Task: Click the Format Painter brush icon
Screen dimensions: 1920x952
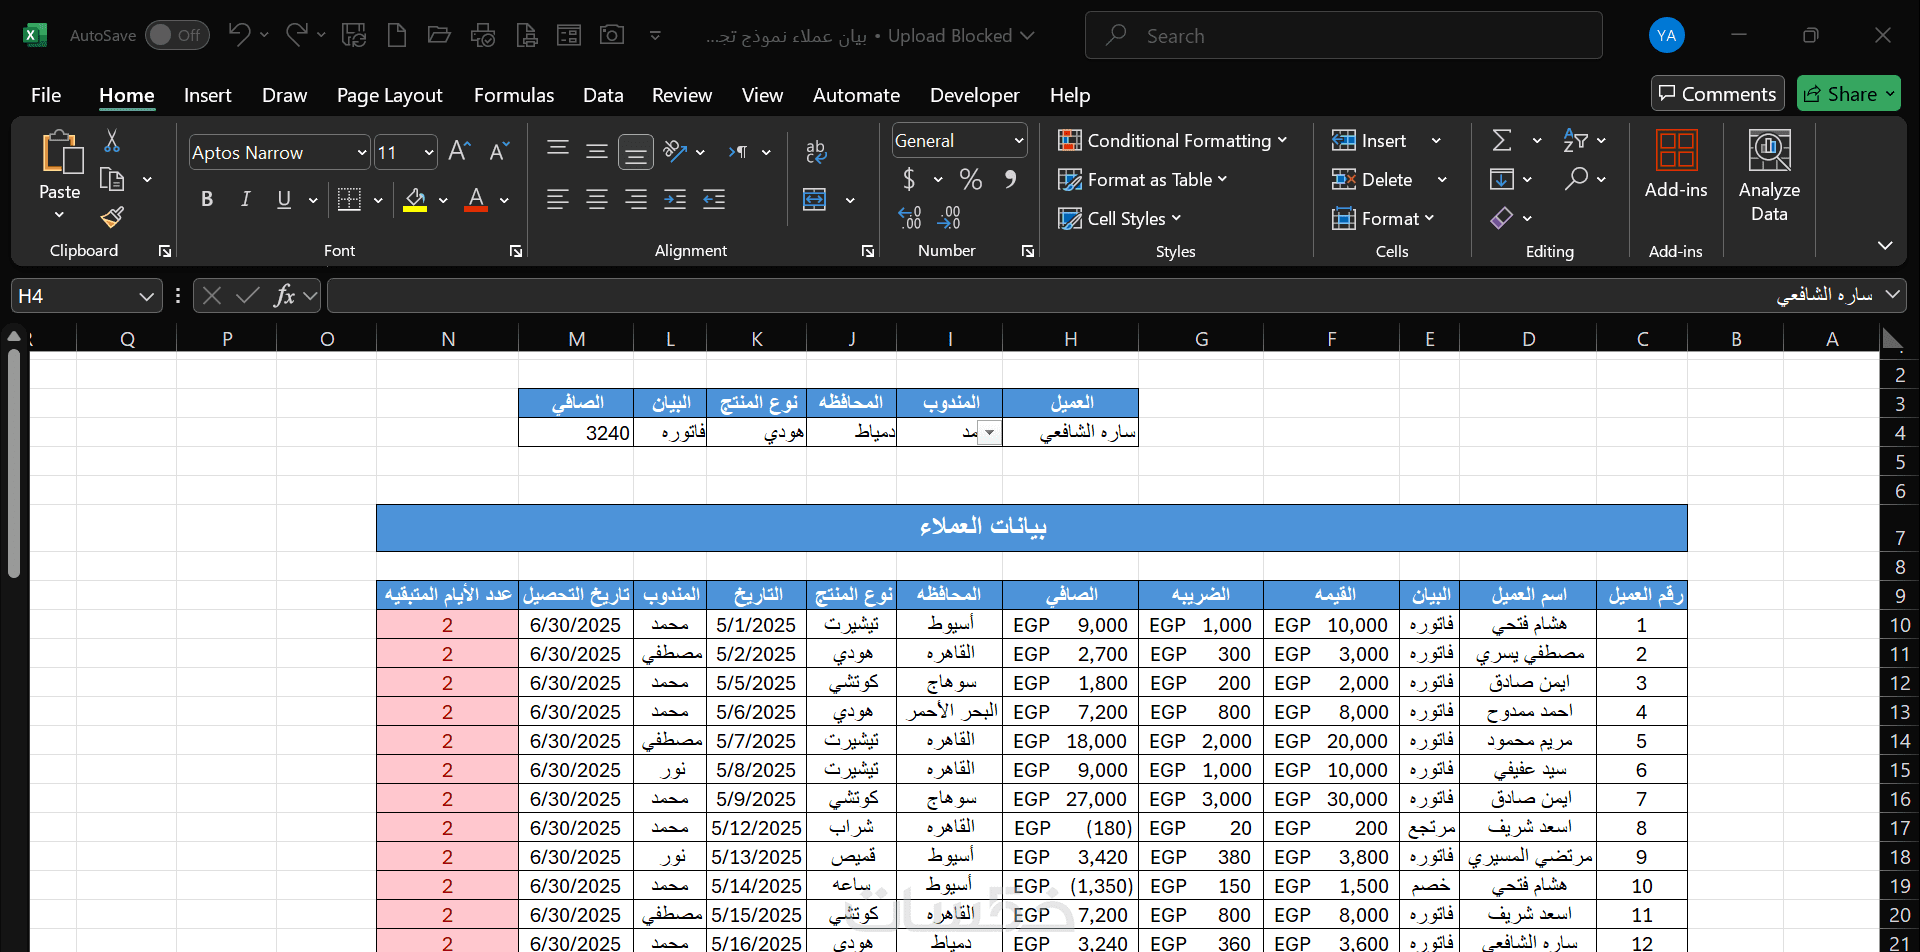Action: point(112,217)
